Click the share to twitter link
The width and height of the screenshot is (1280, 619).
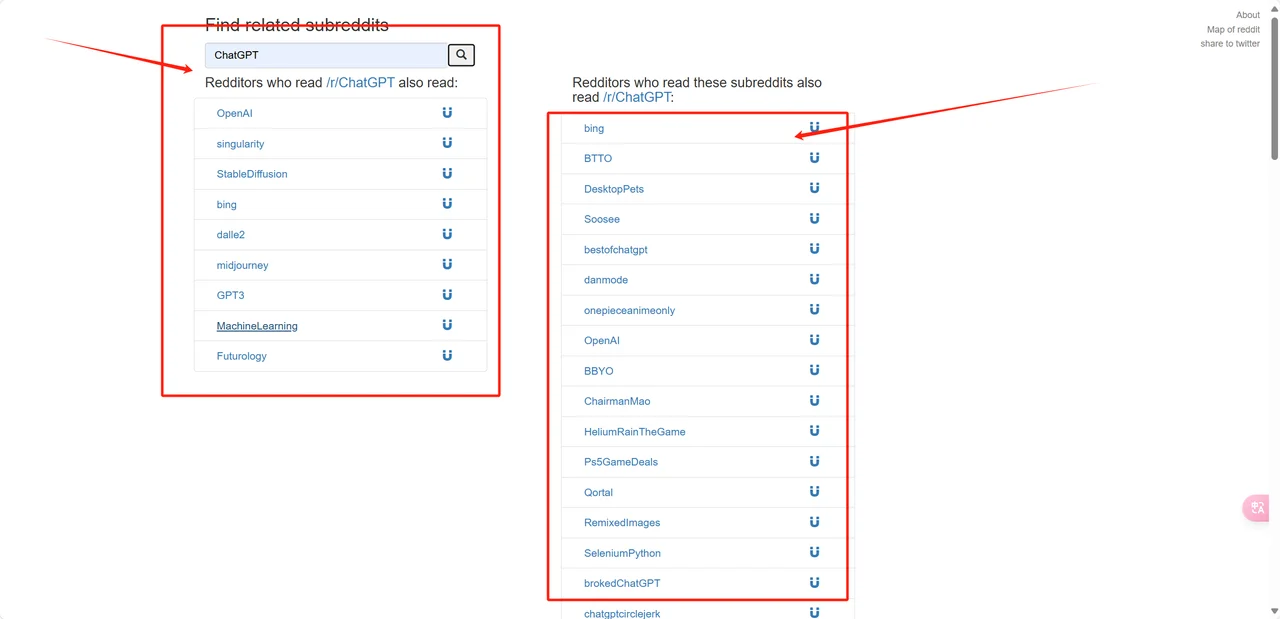(1230, 44)
